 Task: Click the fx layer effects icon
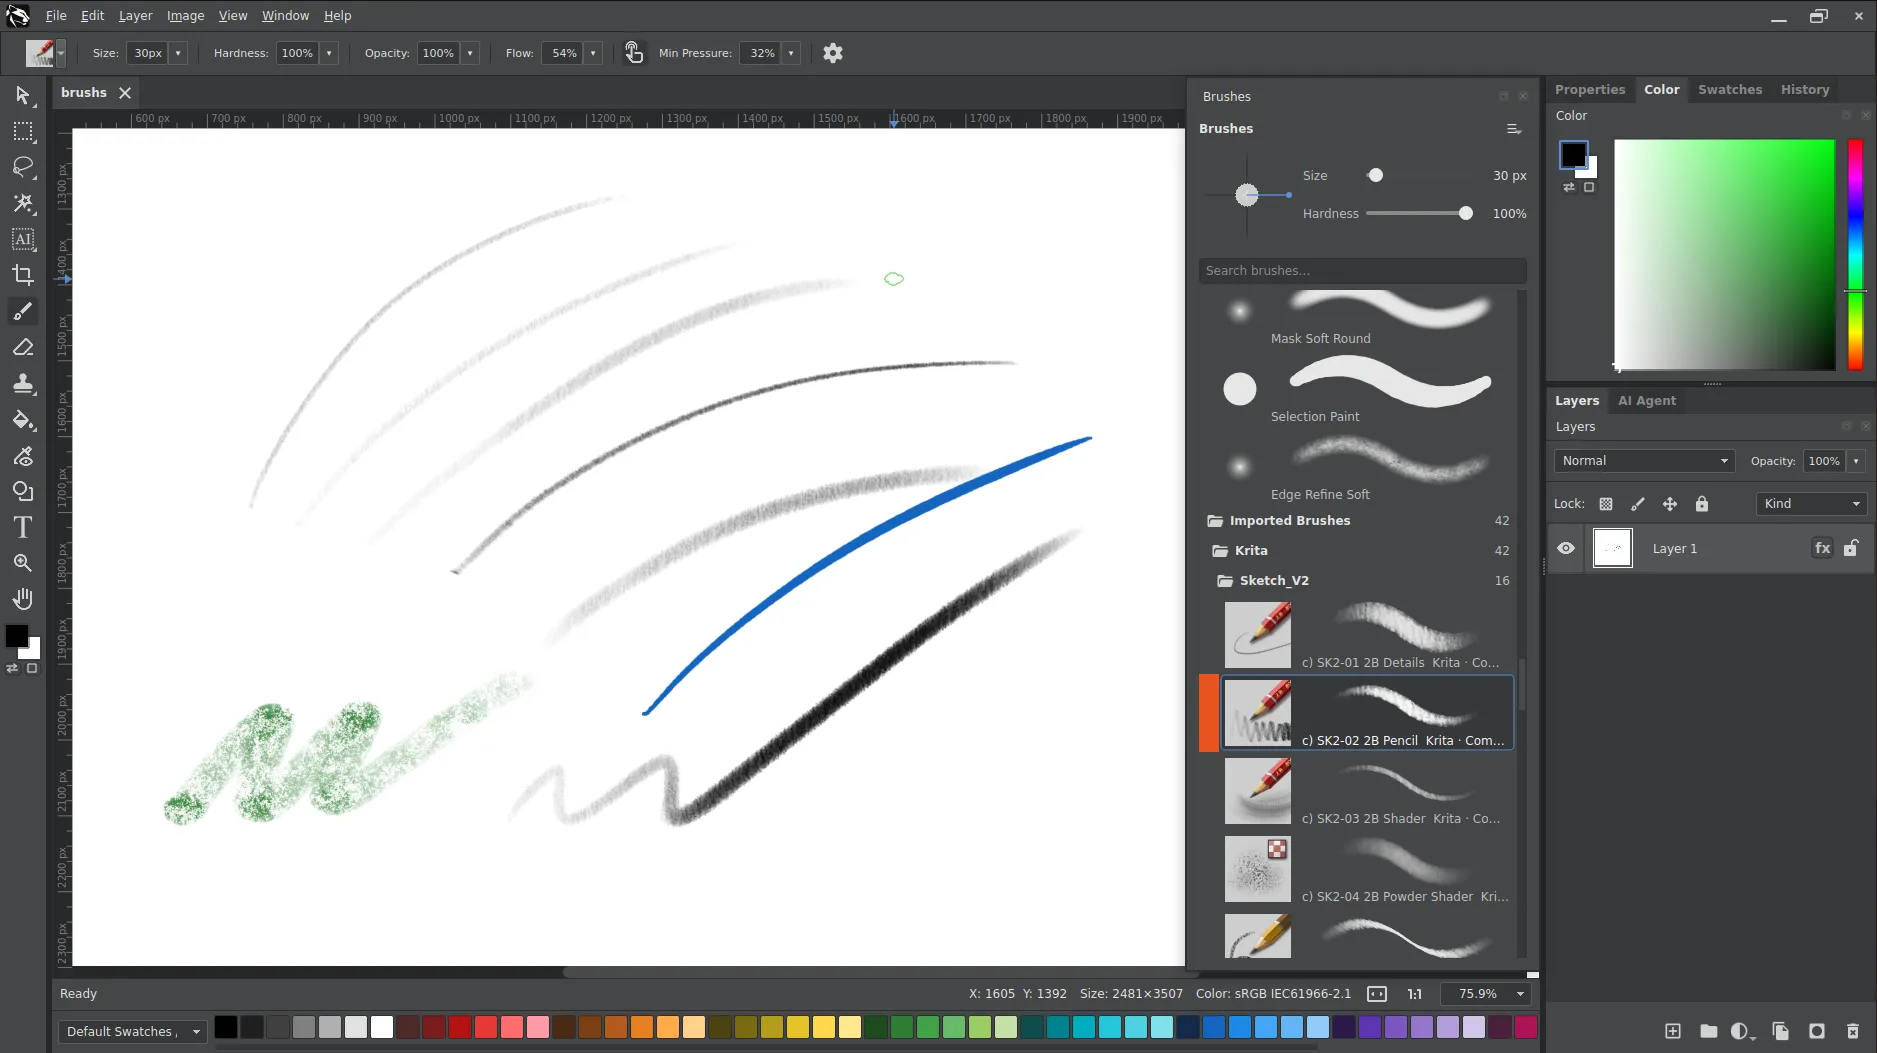click(x=1823, y=548)
